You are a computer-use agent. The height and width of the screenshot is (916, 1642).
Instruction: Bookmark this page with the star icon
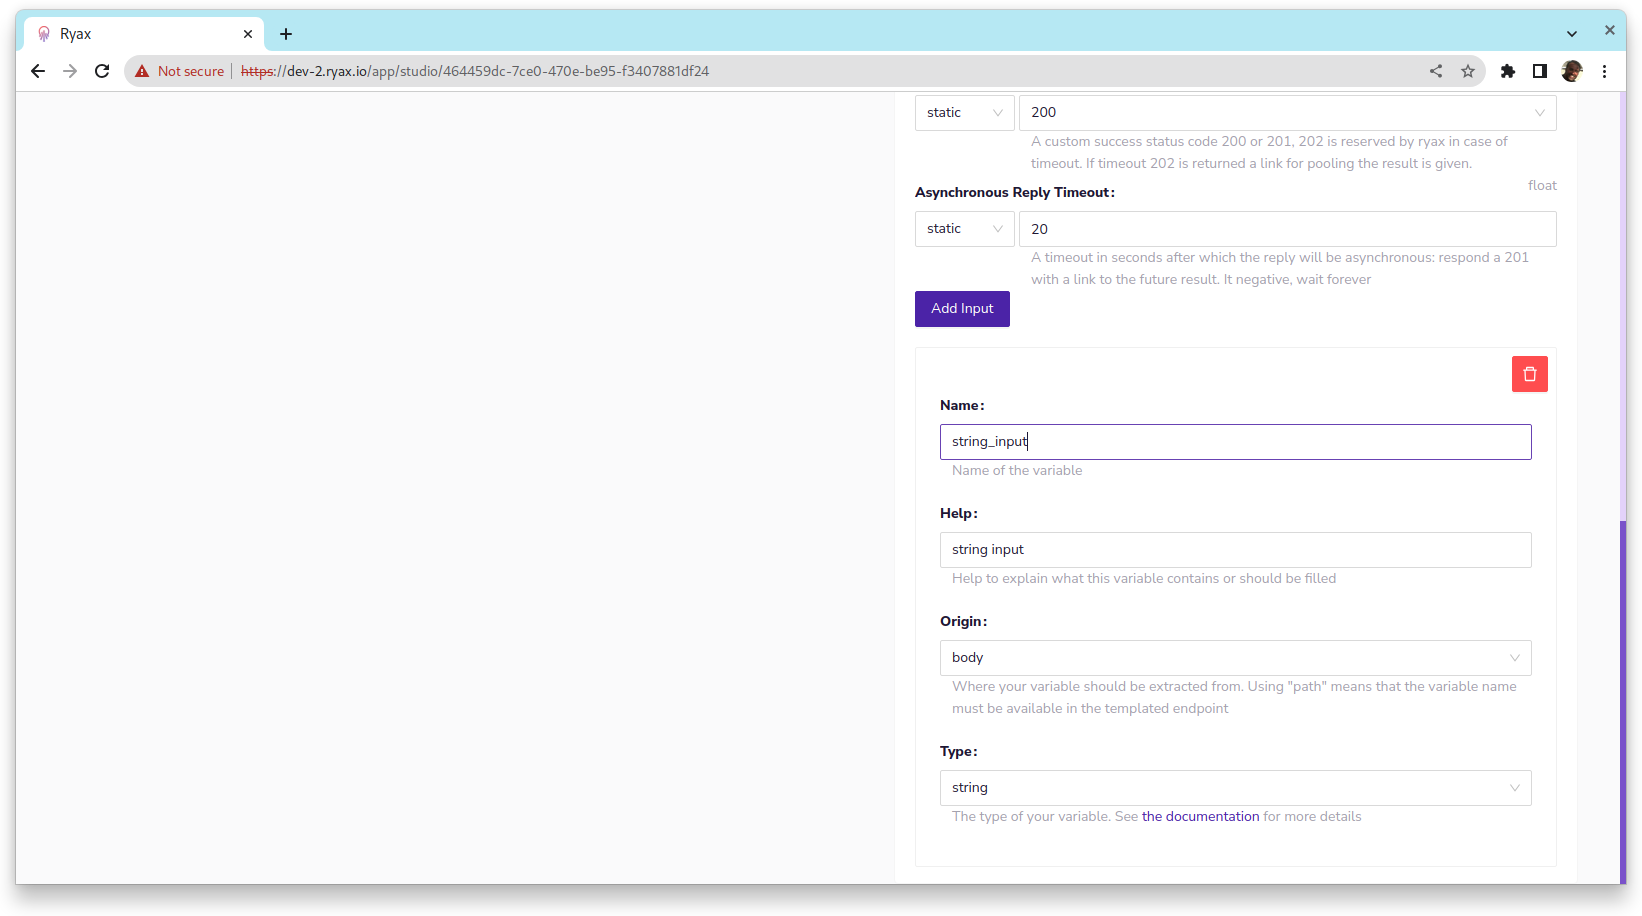(1468, 71)
